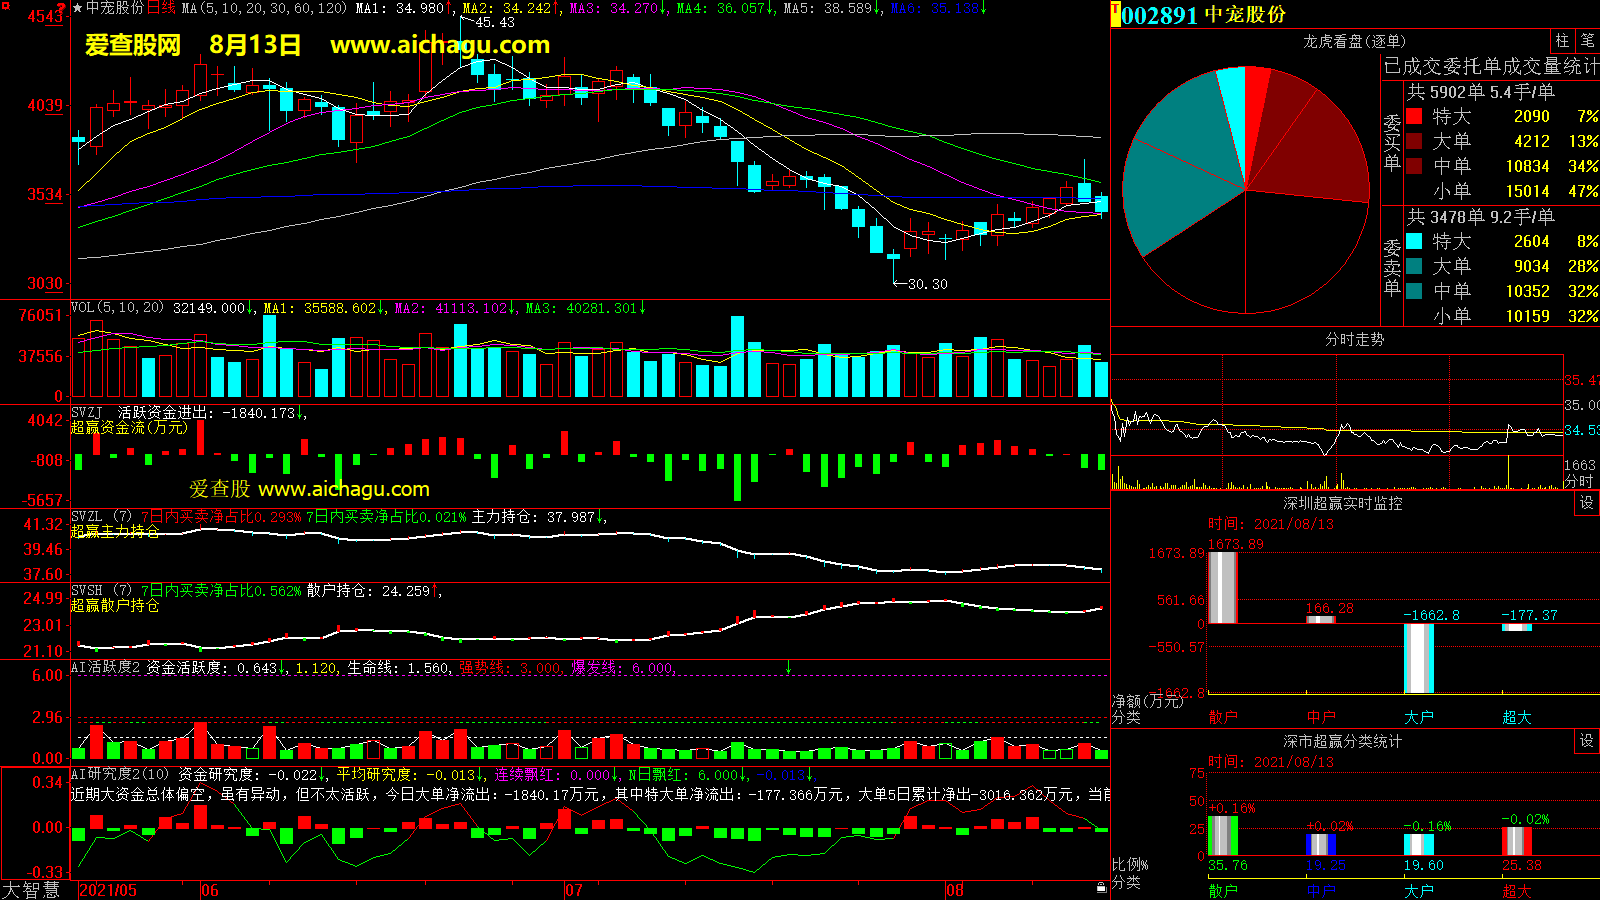Screen dimensions: 1600x900
Task: Select the 07 month timeline marker
Action: pos(573,890)
